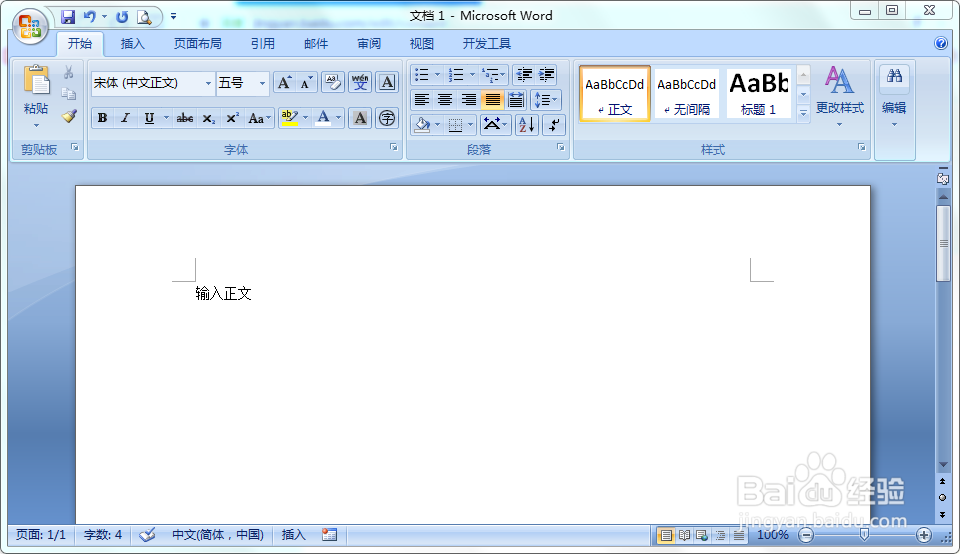Activate the Format Painter brush
Image resolution: width=960 pixels, height=554 pixels.
(69, 116)
